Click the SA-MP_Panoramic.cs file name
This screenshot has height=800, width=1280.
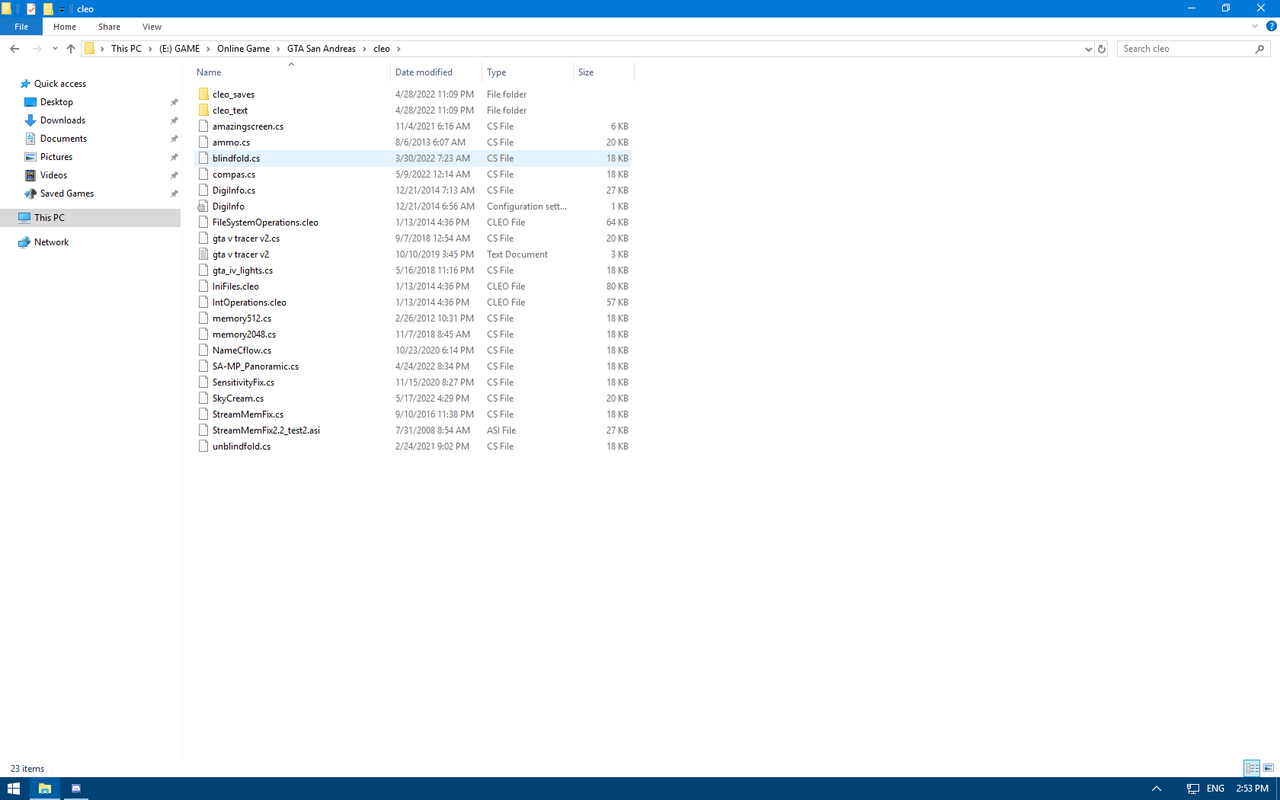(255, 366)
